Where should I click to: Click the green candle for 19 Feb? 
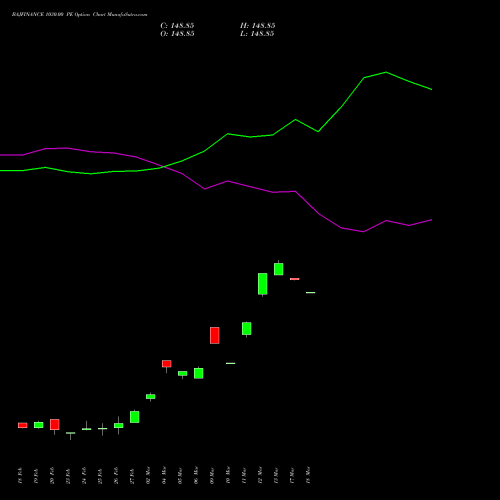tap(39, 425)
